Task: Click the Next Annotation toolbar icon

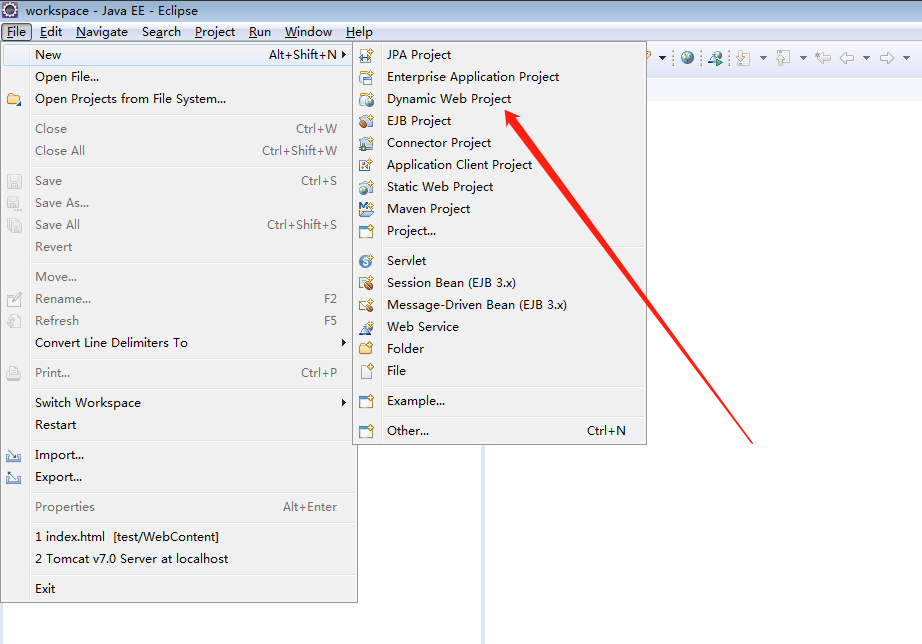Action: point(744,58)
